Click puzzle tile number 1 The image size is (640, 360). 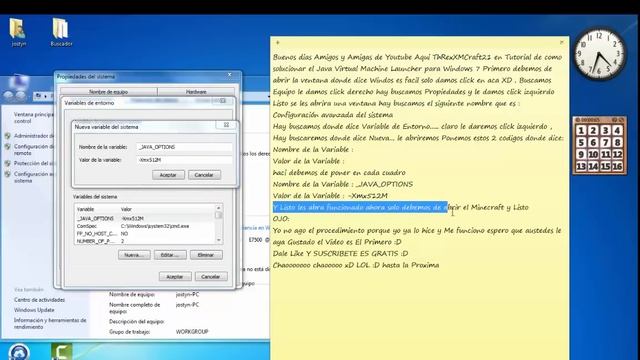(x=581, y=131)
